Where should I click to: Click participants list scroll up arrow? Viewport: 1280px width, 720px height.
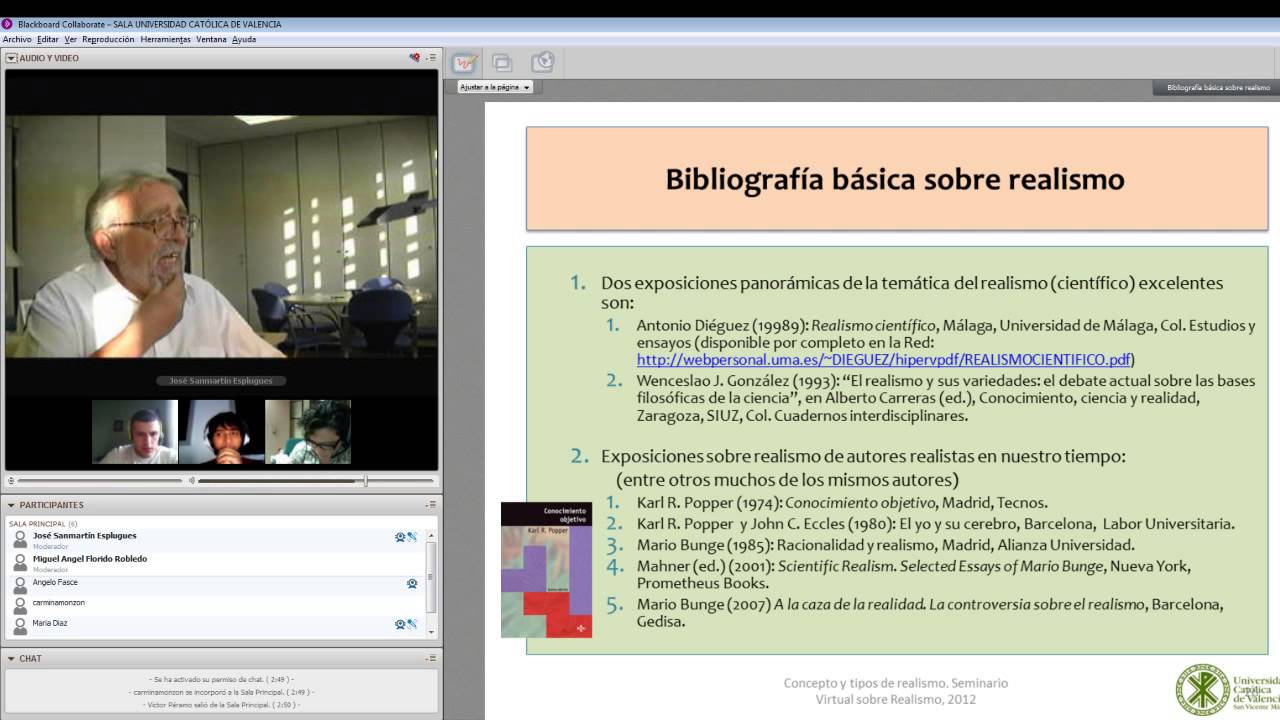click(x=432, y=537)
